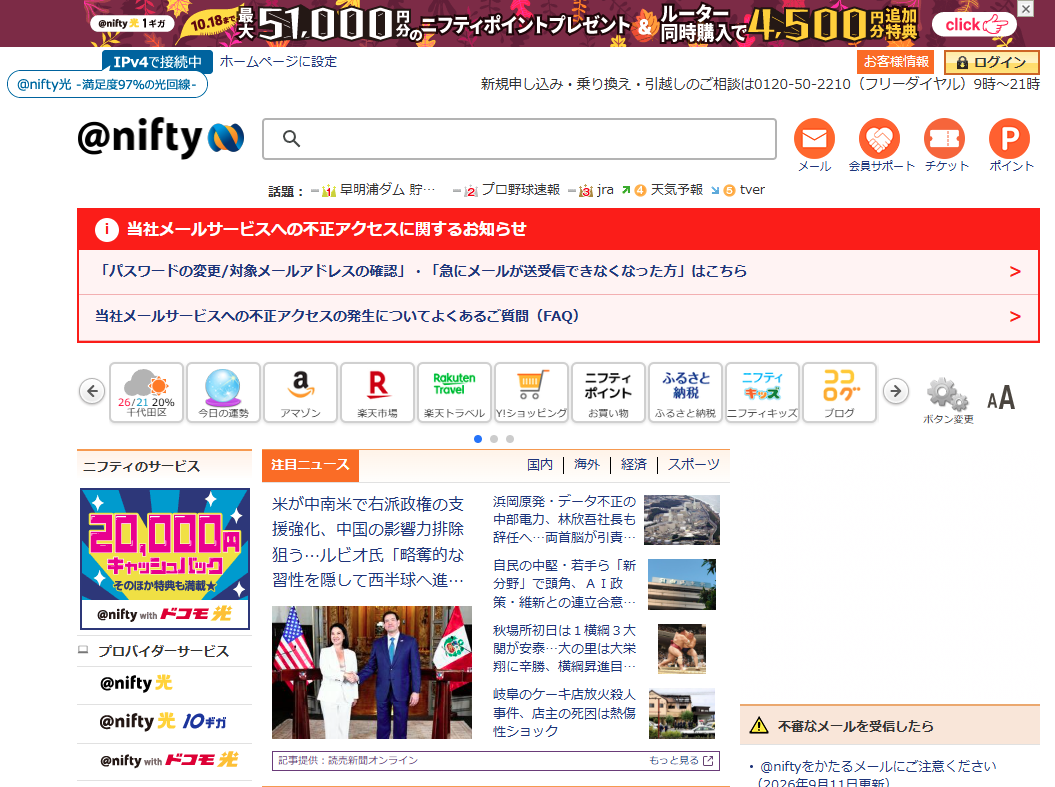The image size is (1055, 787).
Task: Click set as homepage link
Action: (x=278, y=61)
